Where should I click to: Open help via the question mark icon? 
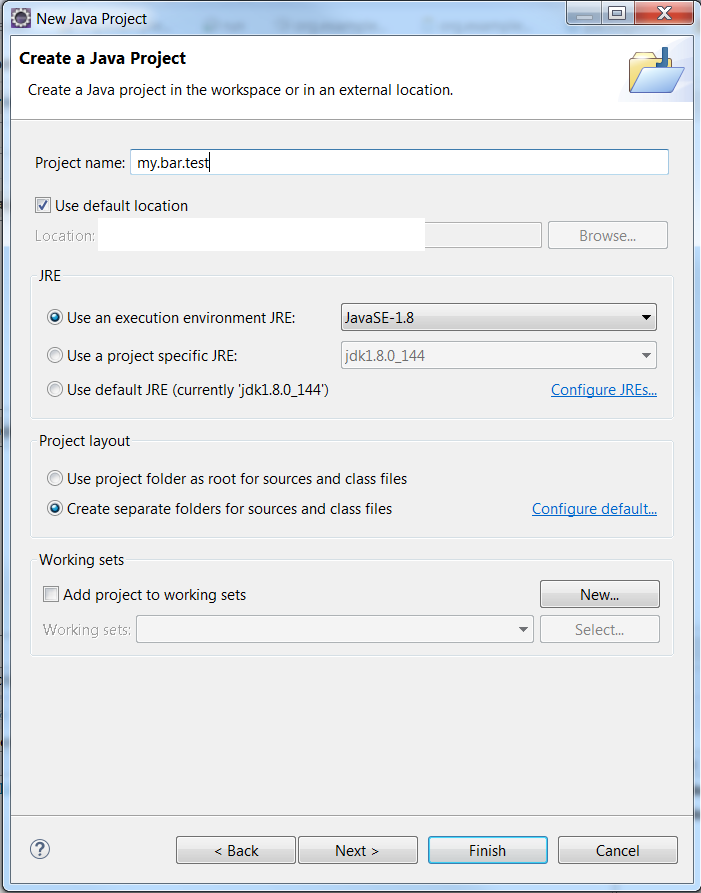coord(39,849)
